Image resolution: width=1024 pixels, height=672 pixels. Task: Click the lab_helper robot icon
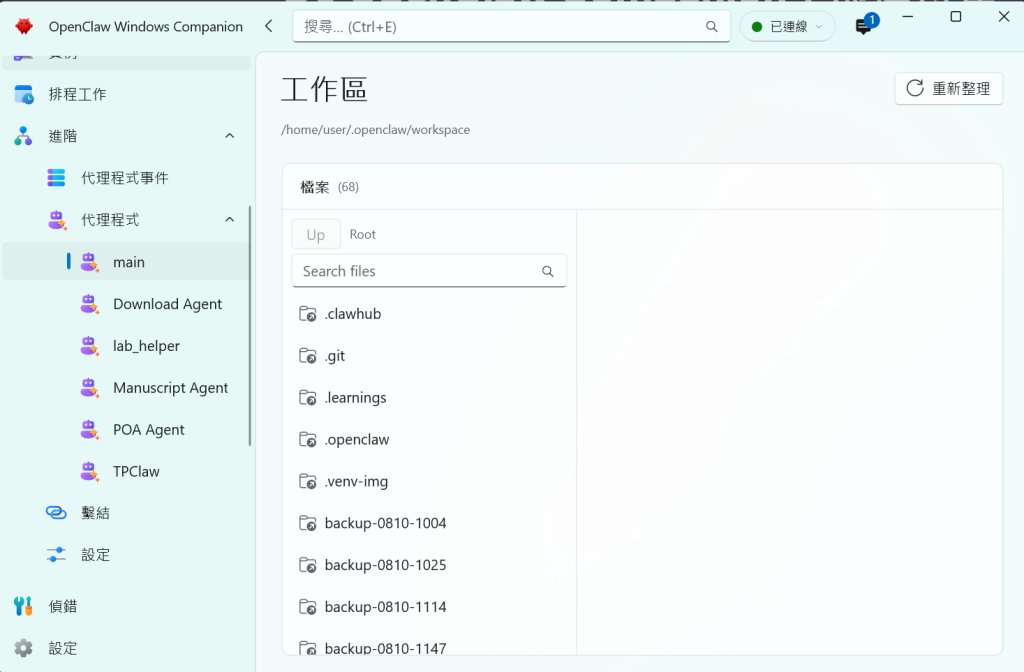(x=89, y=345)
